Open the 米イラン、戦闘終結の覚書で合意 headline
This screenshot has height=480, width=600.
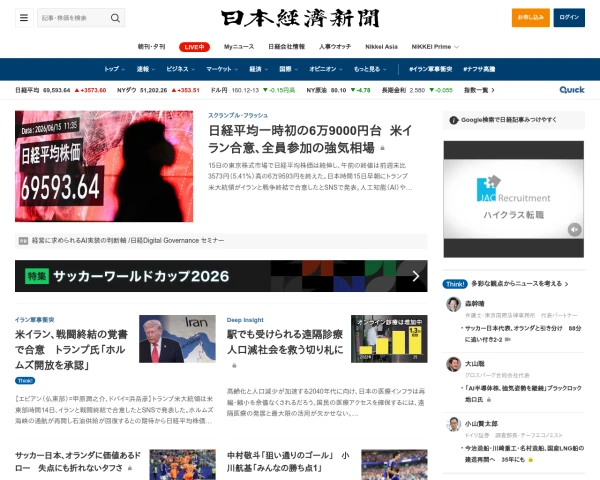click(x=72, y=350)
